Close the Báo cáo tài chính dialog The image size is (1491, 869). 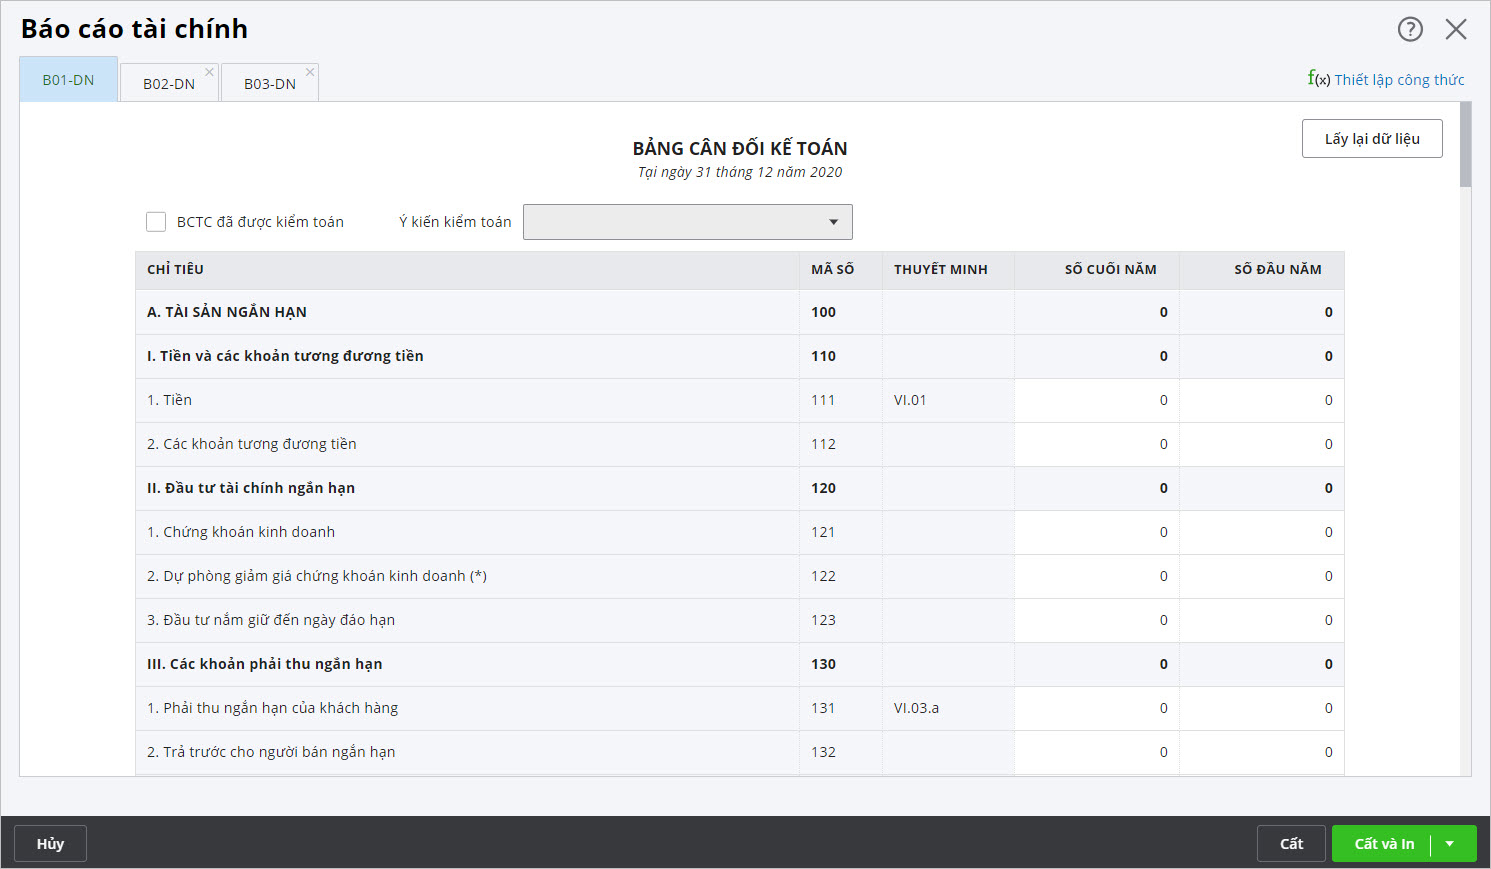point(1456,29)
